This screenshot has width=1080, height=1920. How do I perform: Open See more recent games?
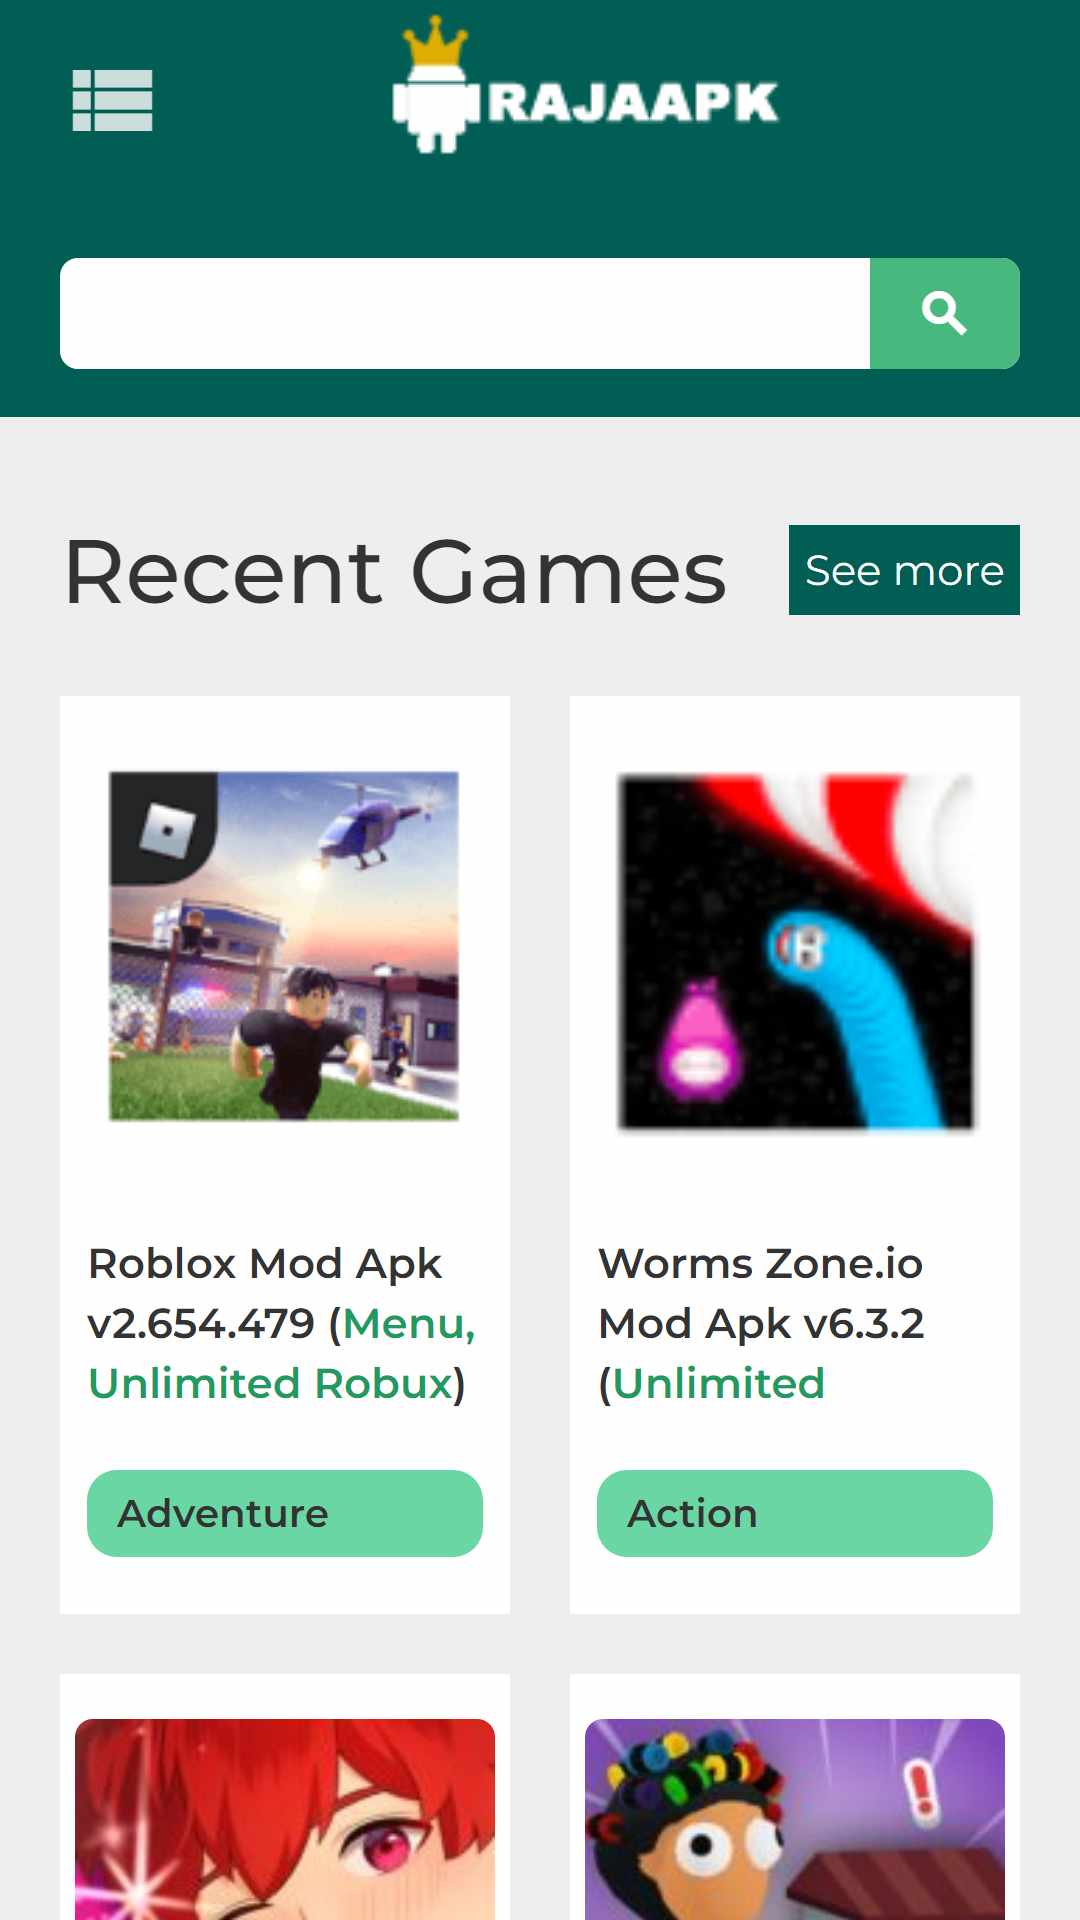904,570
